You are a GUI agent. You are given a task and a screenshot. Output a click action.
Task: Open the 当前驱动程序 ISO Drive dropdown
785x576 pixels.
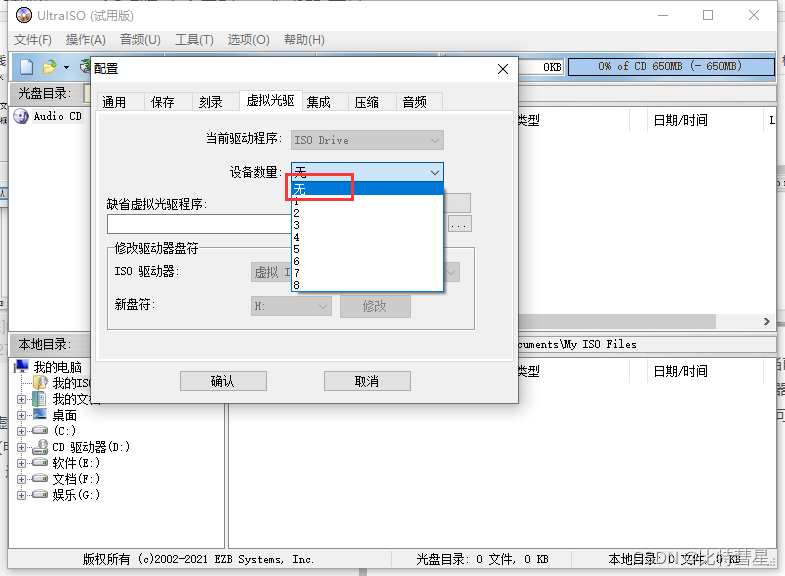[x=367, y=140]
